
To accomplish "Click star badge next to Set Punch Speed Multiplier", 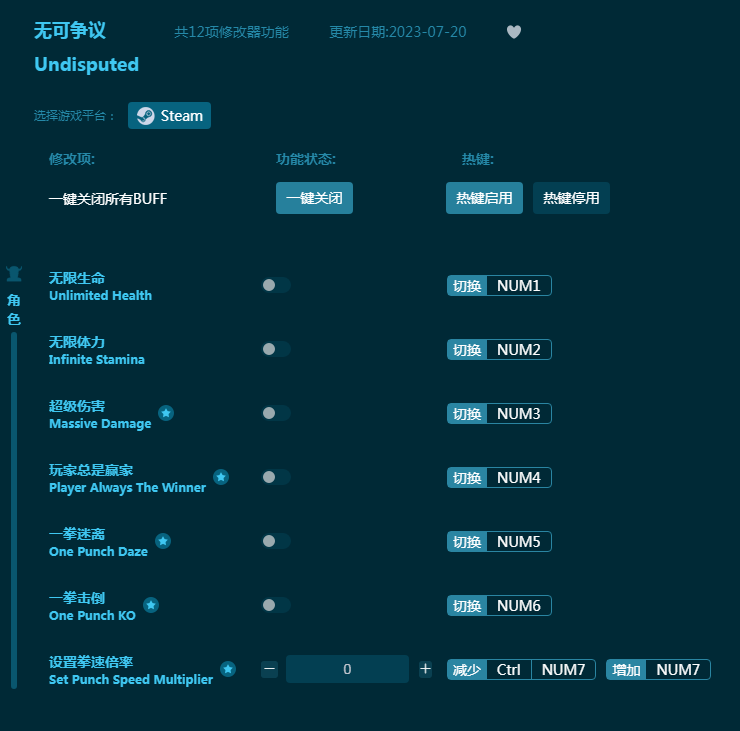I will tap(228, 669).
